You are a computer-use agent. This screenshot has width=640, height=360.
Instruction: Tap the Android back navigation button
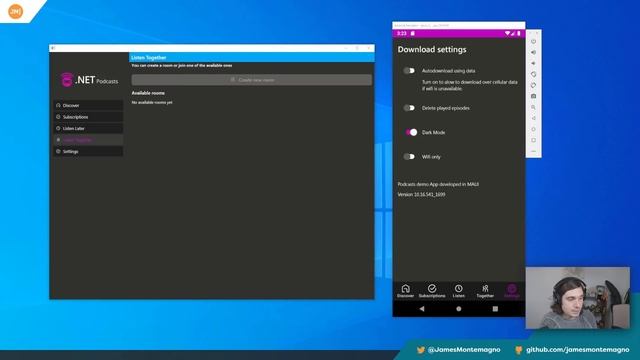click(x=422, y=309)
